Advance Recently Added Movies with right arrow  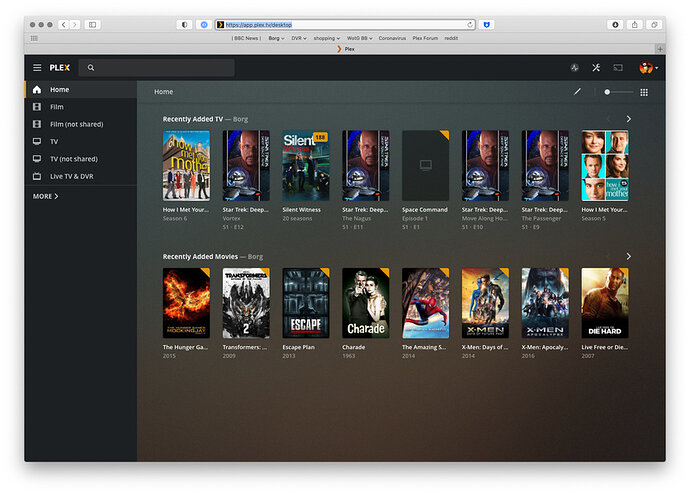coord(628,256)
